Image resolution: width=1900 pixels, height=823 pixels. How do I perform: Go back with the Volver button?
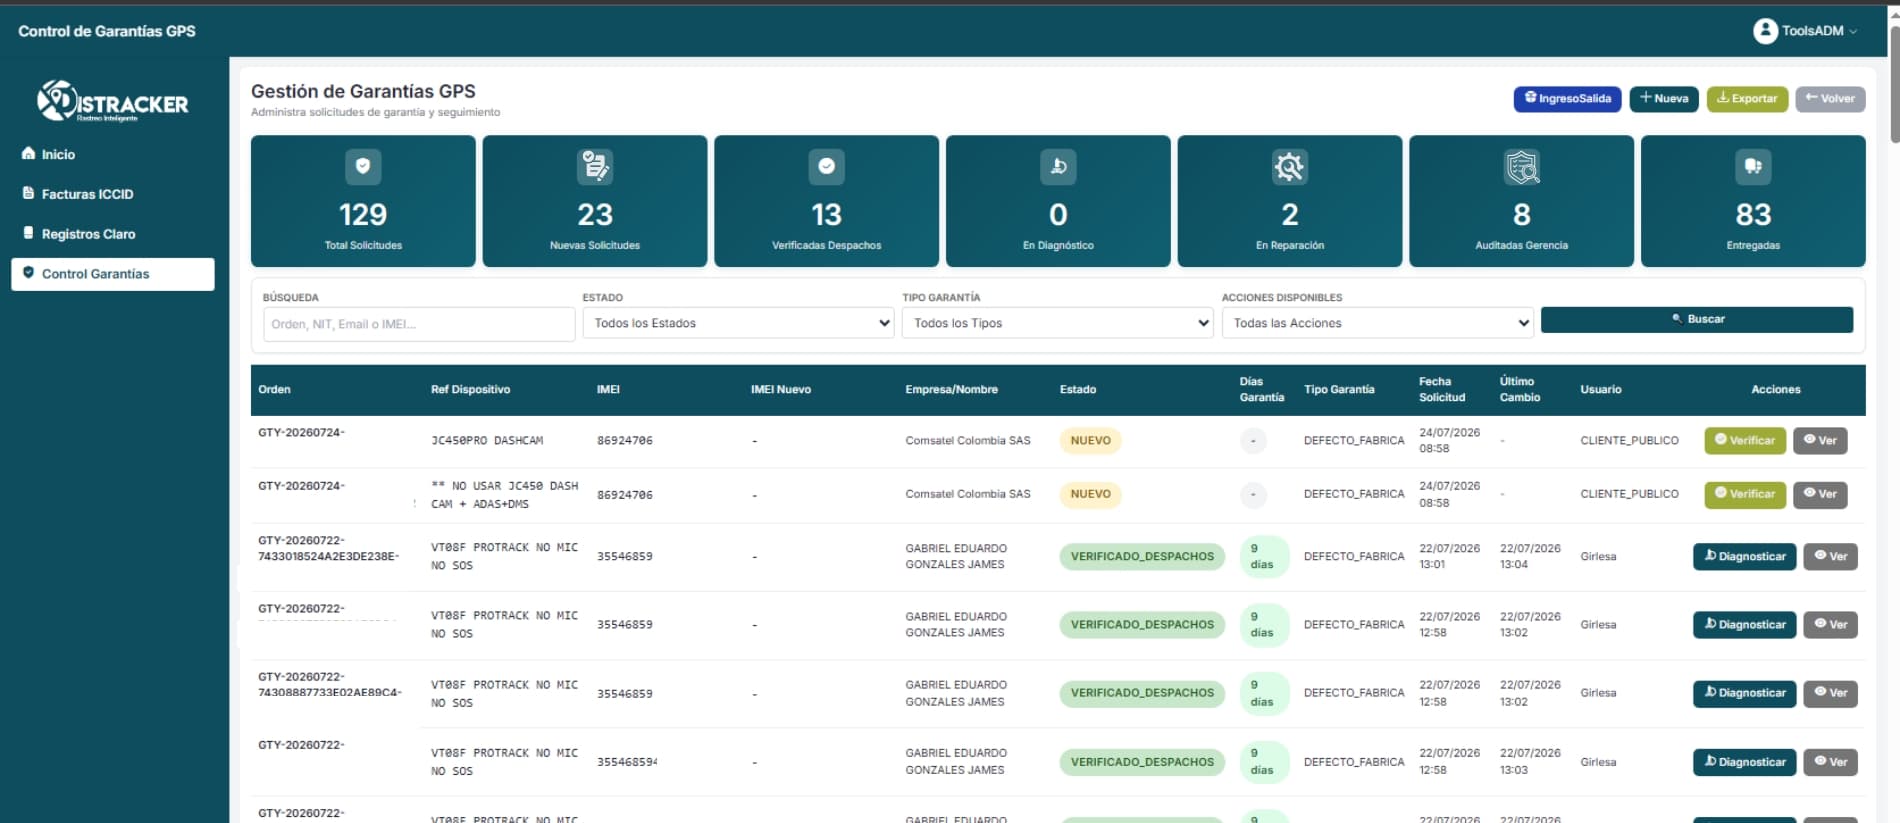point(1830,99)
